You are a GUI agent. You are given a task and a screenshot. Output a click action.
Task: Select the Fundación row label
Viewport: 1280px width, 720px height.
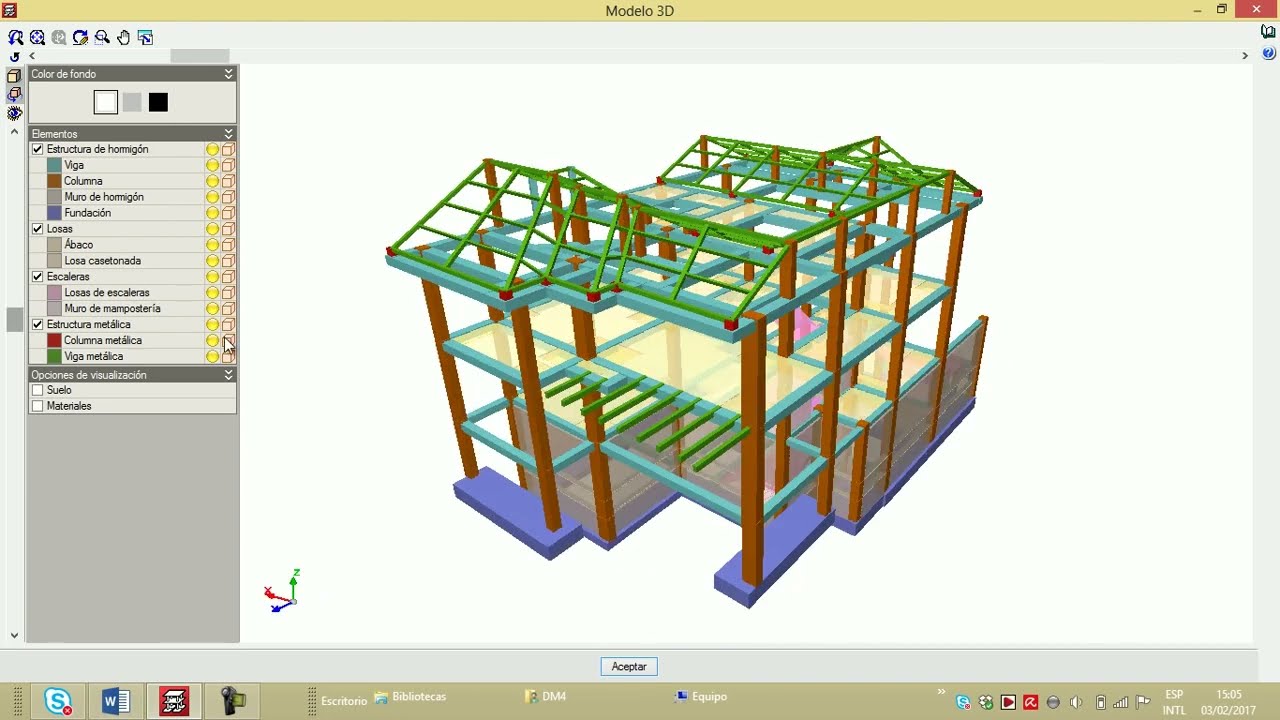(88, 213)
